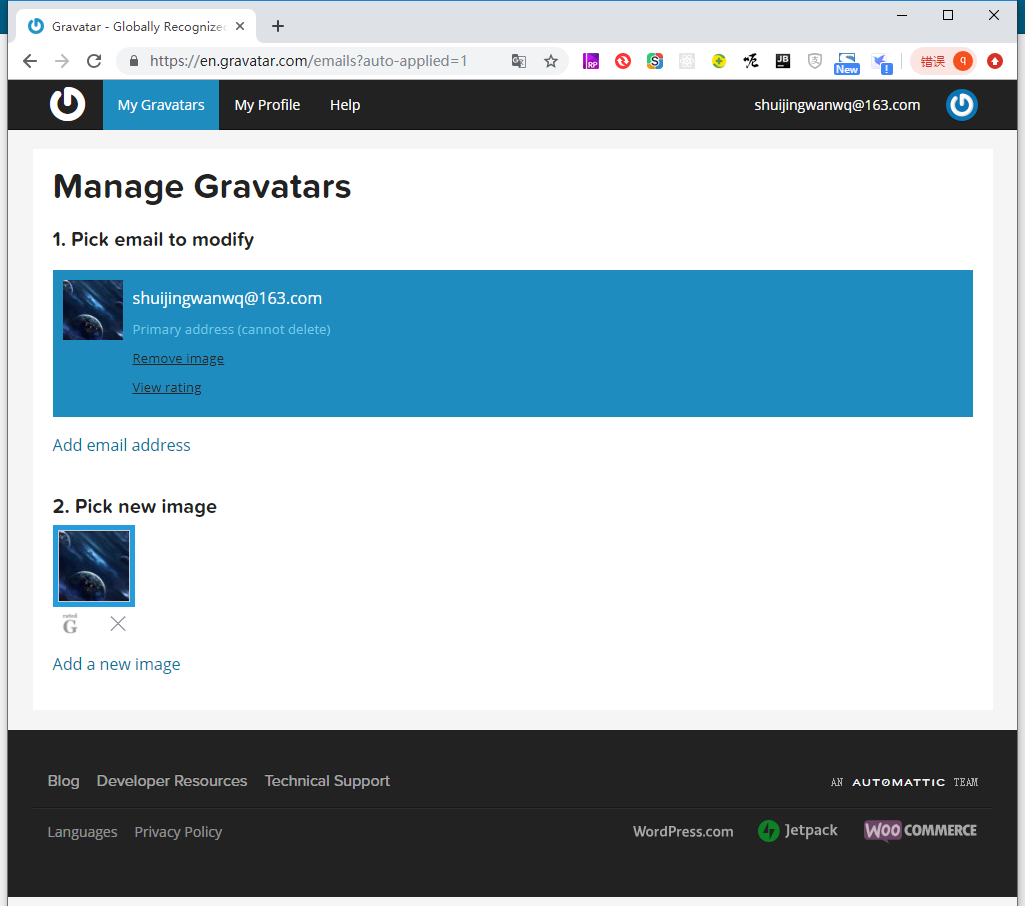Image resolution: width=1025 pixels, height=906 pixels.
Task: Open the Blog footer link
Action: coord(63,781)
